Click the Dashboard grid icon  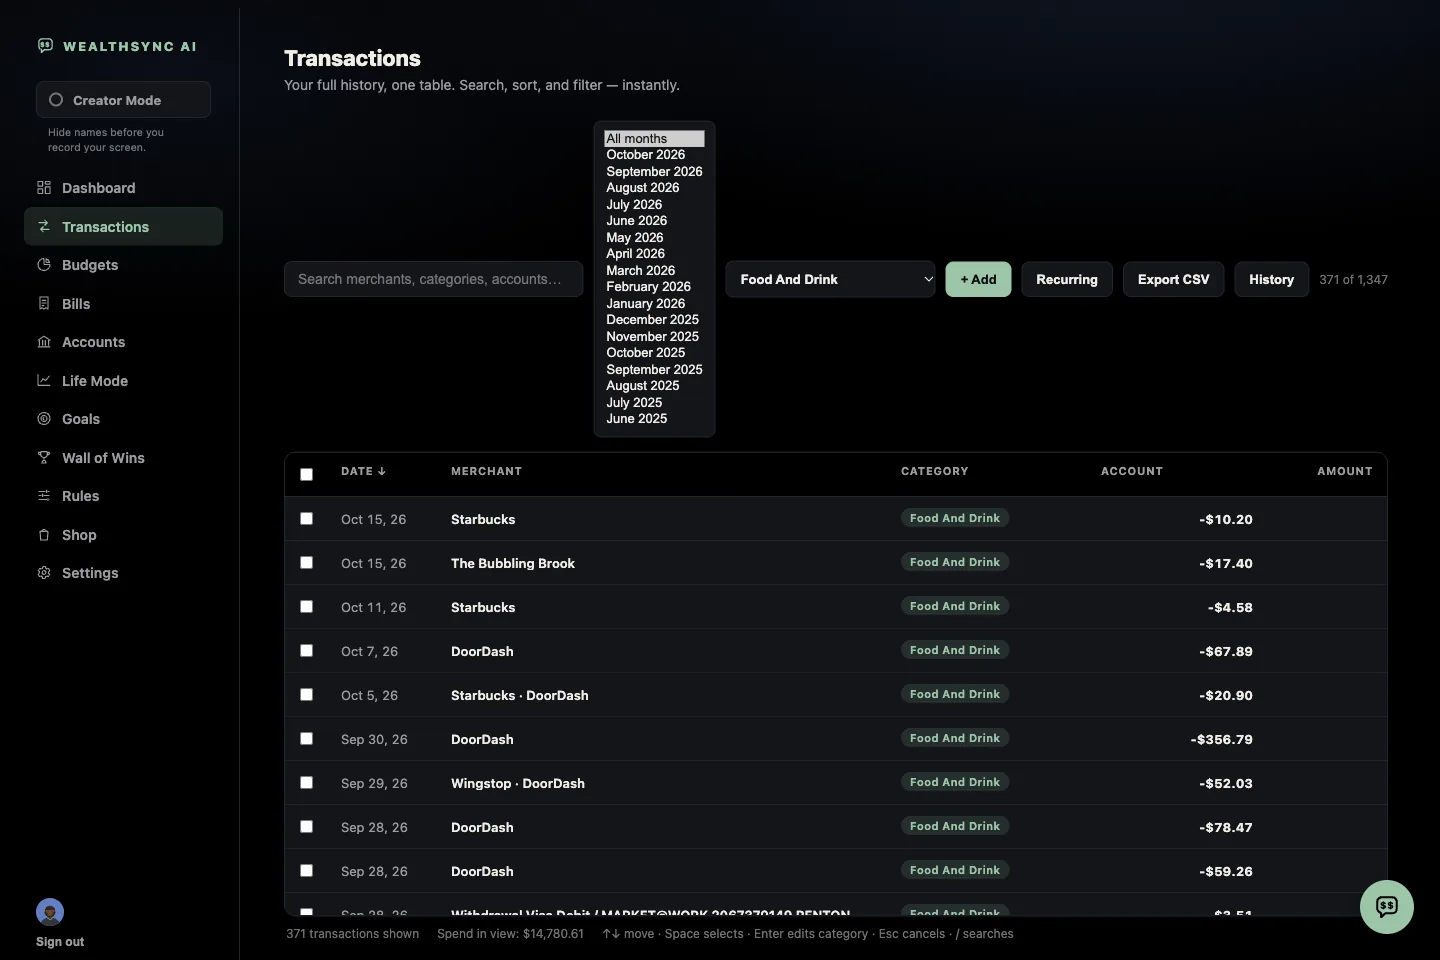[x=44, y=187]
